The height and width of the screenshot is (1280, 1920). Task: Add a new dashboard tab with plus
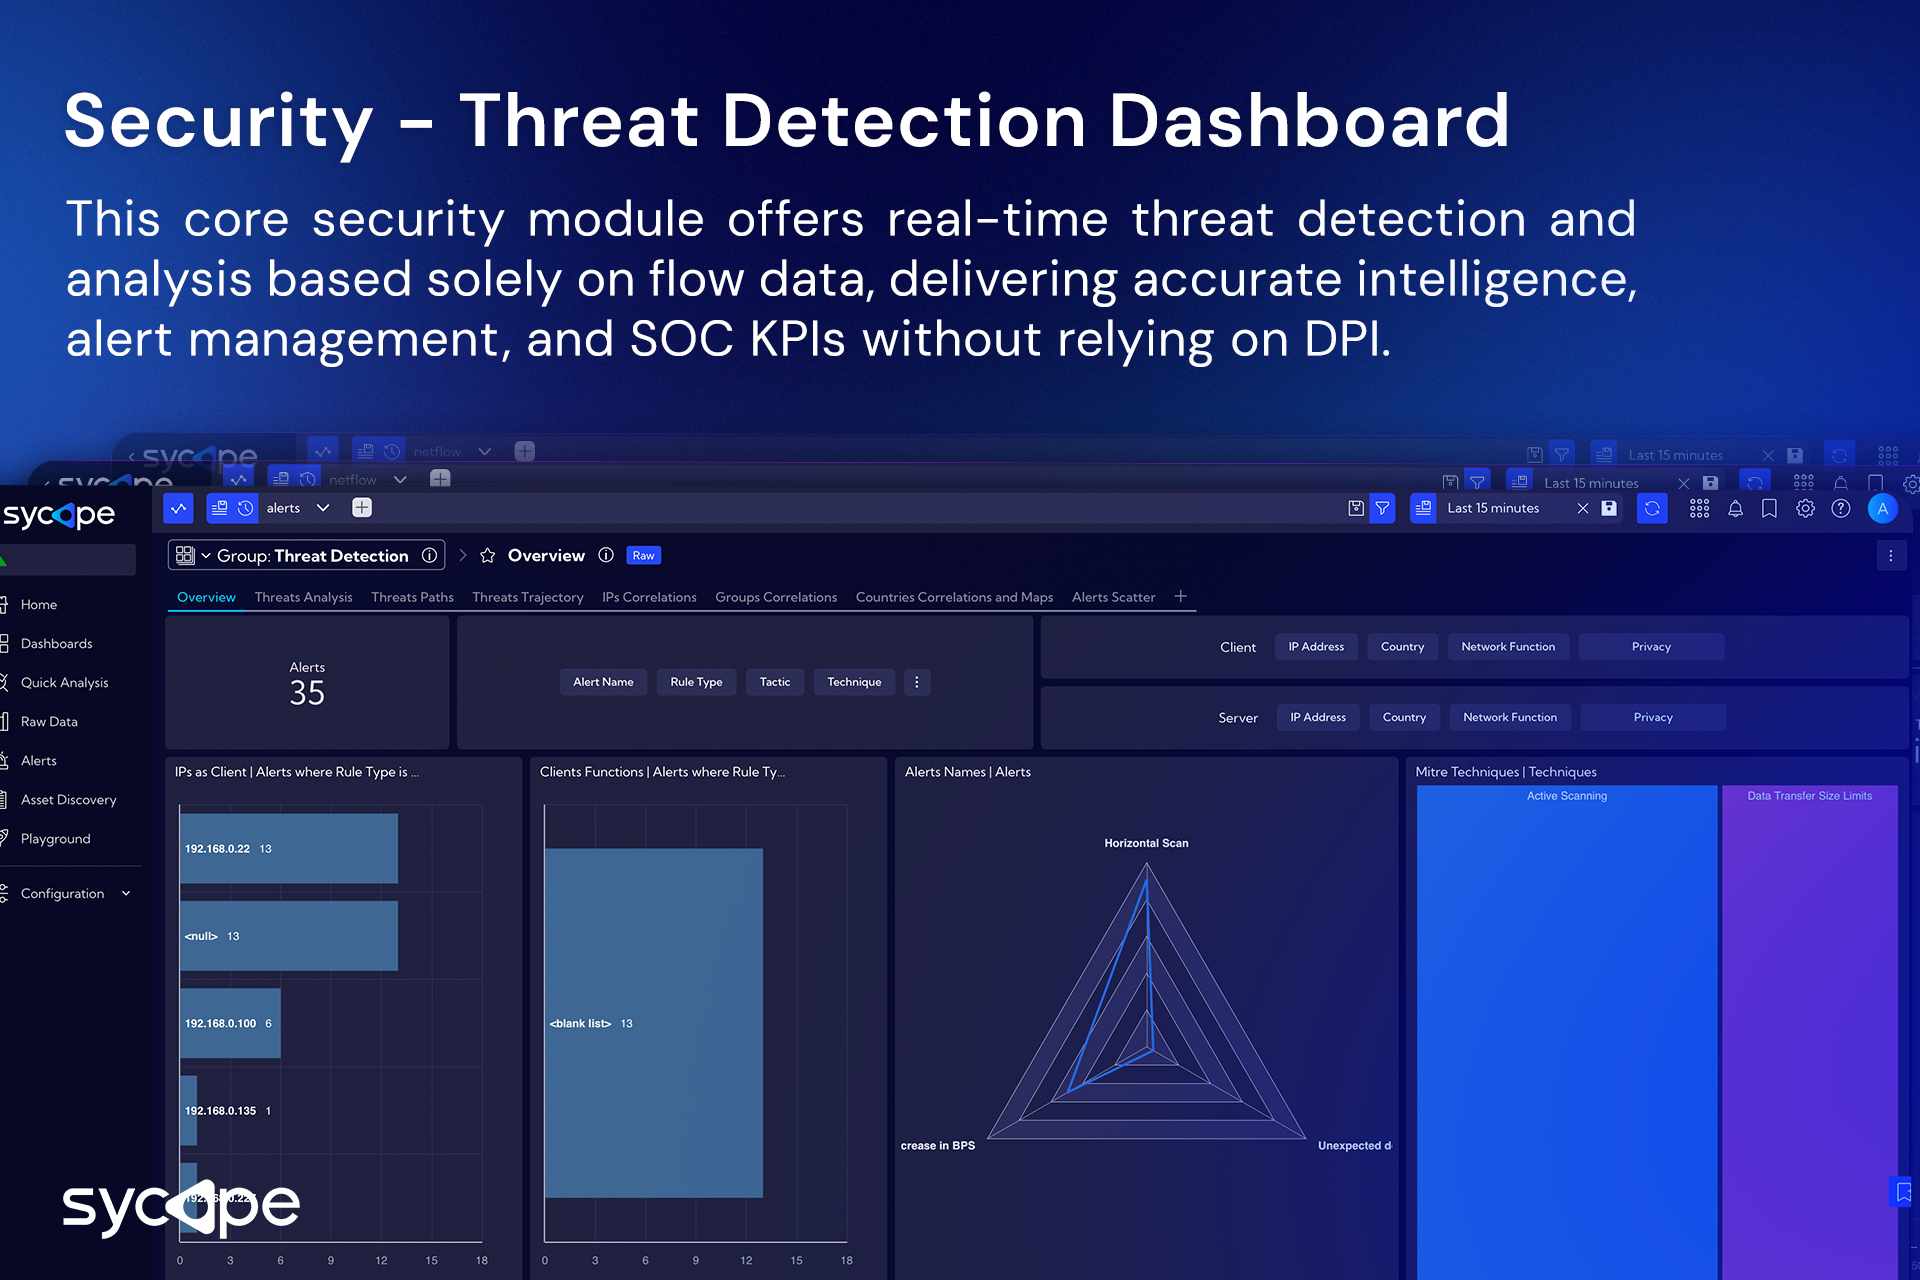pyautogui.click(x=1180, y=596)
